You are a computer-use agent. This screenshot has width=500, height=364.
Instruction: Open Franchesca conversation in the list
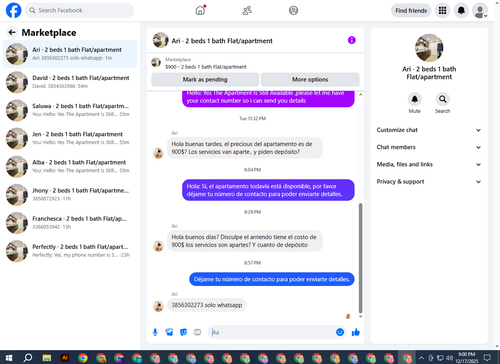pos(70,223)
